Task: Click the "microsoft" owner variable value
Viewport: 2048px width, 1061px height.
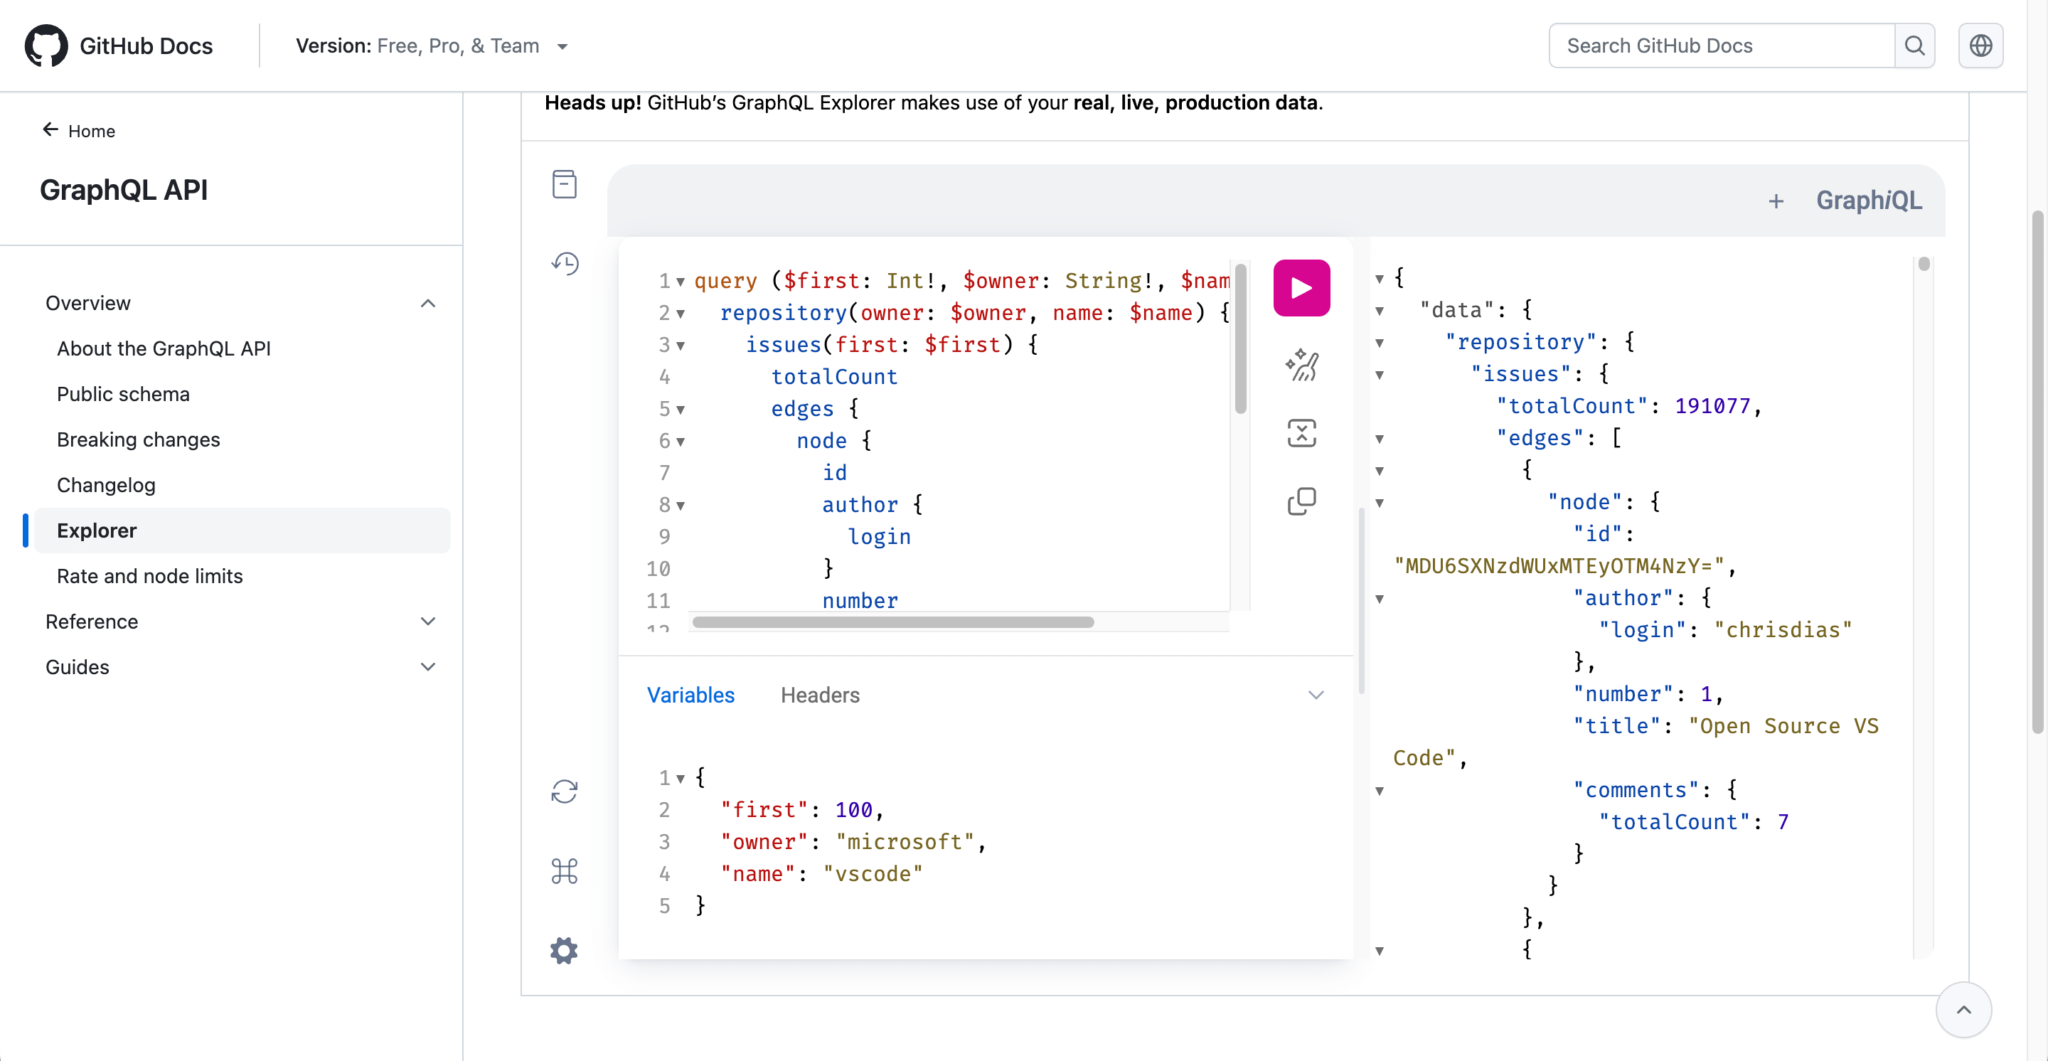Action: coord(904,842)
